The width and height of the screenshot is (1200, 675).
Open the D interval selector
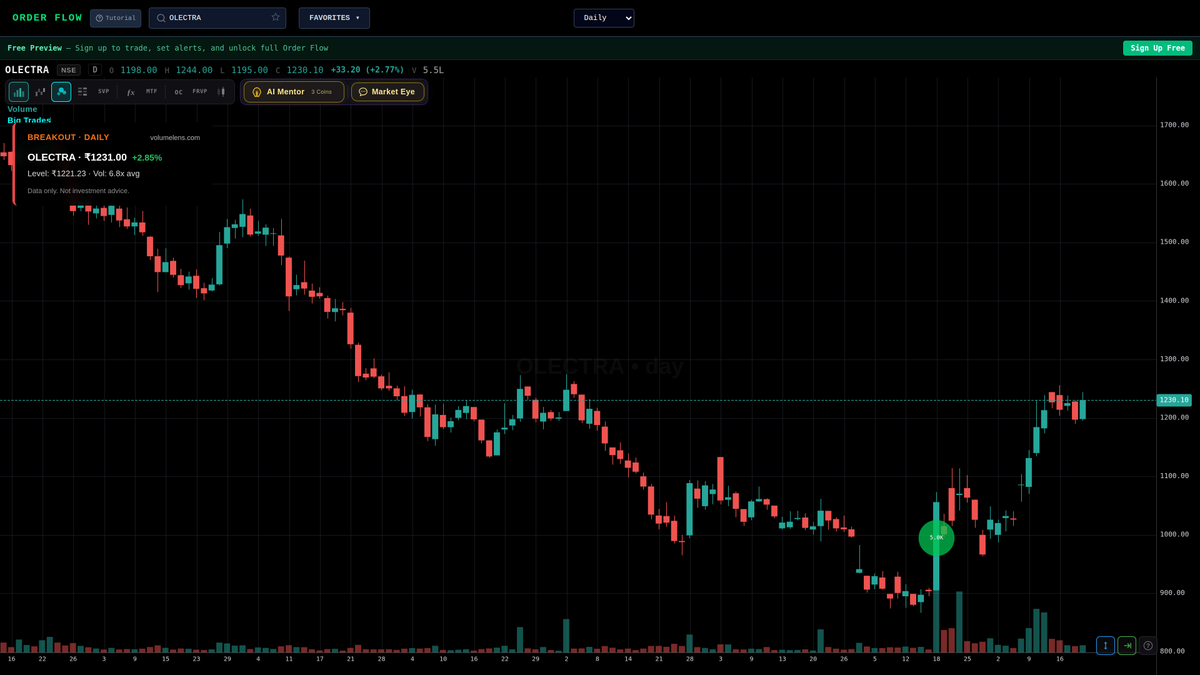click(x=94, y=69)
